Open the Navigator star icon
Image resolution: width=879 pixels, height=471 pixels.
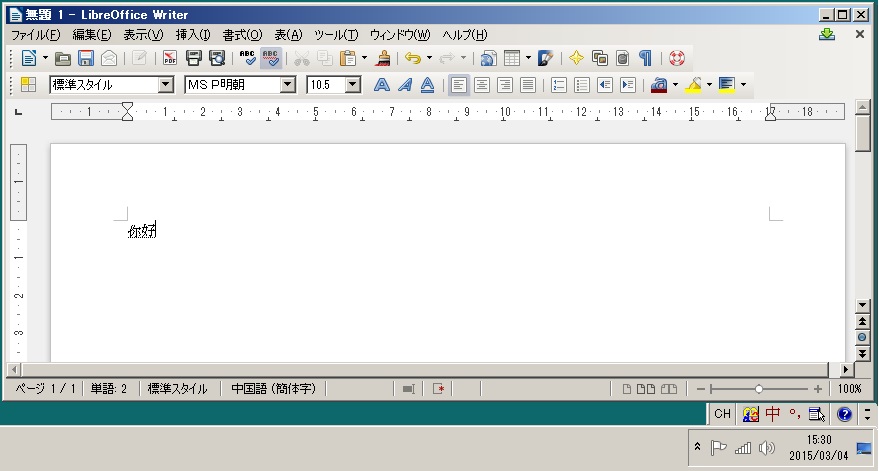[x=576, y=59]
